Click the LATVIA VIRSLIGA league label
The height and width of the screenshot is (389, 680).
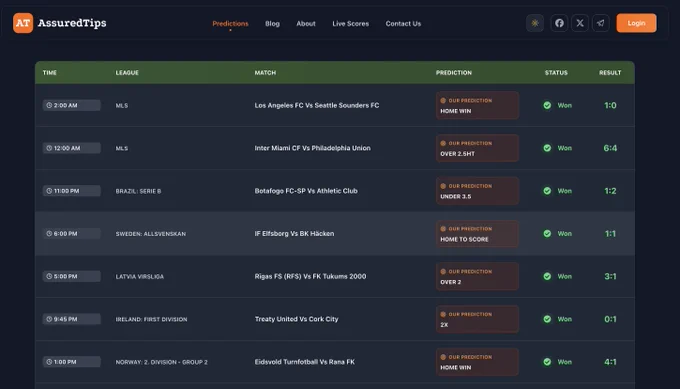140,276
